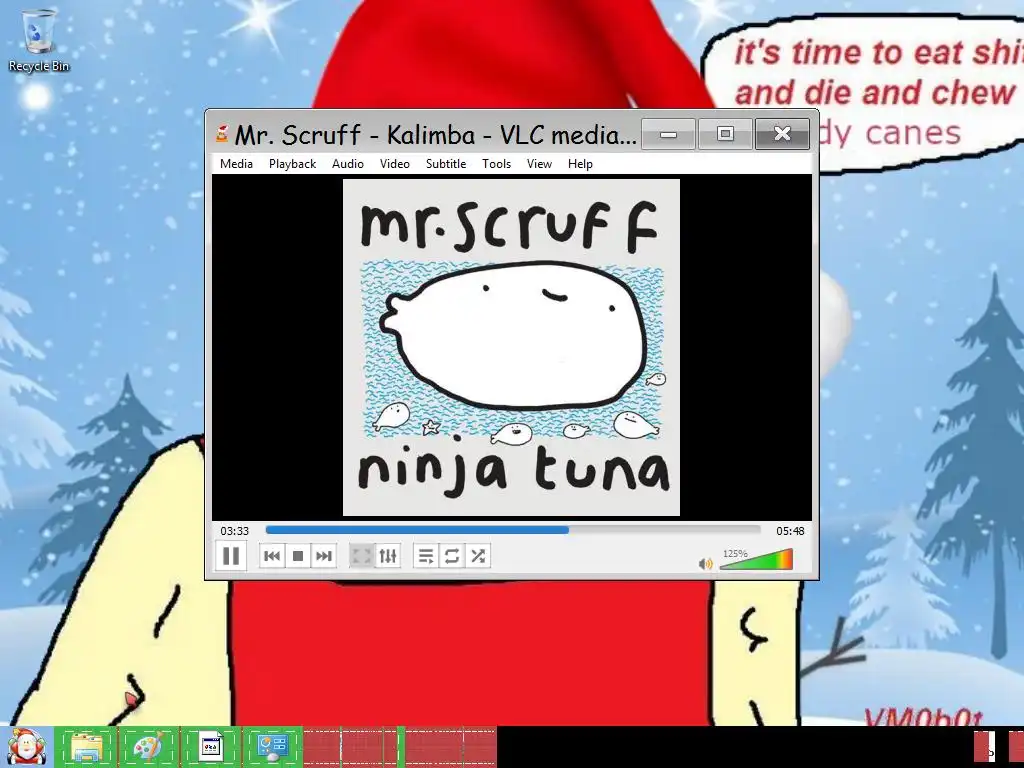Mute audio via the speaker icon
This screenshot has height=768, width=1024.
click(x=705, y=564)
